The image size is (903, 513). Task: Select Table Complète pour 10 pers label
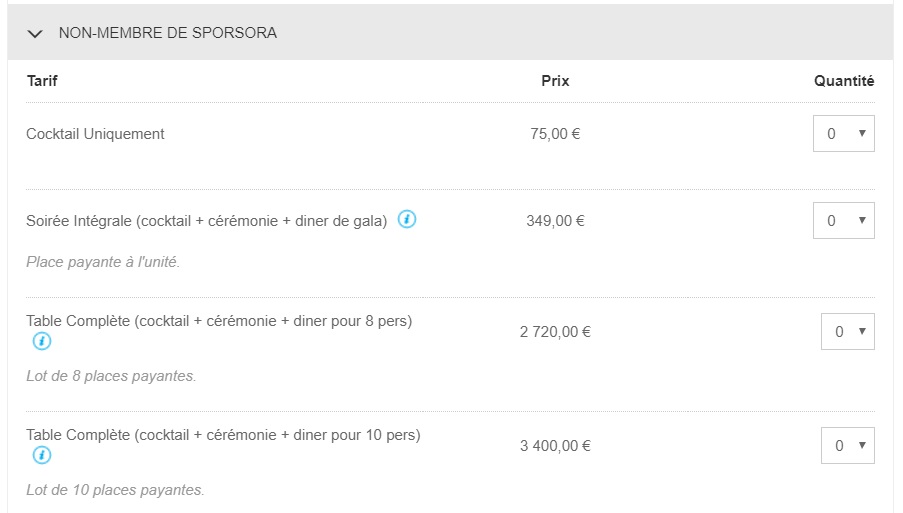click(223, 435)
